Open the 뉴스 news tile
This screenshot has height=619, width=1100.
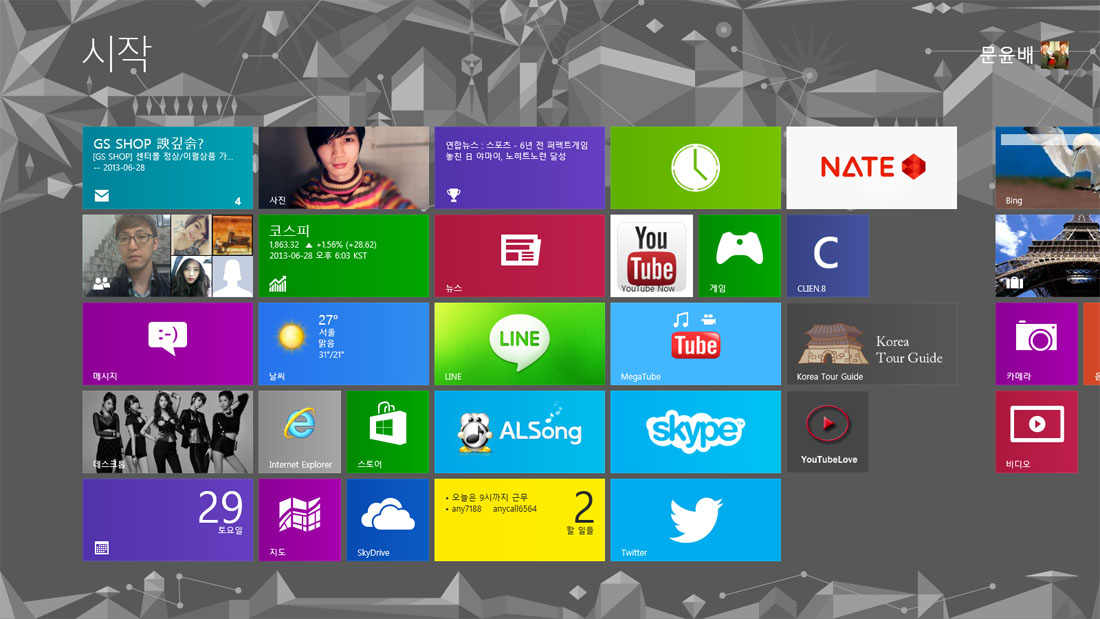coord(520,255)
